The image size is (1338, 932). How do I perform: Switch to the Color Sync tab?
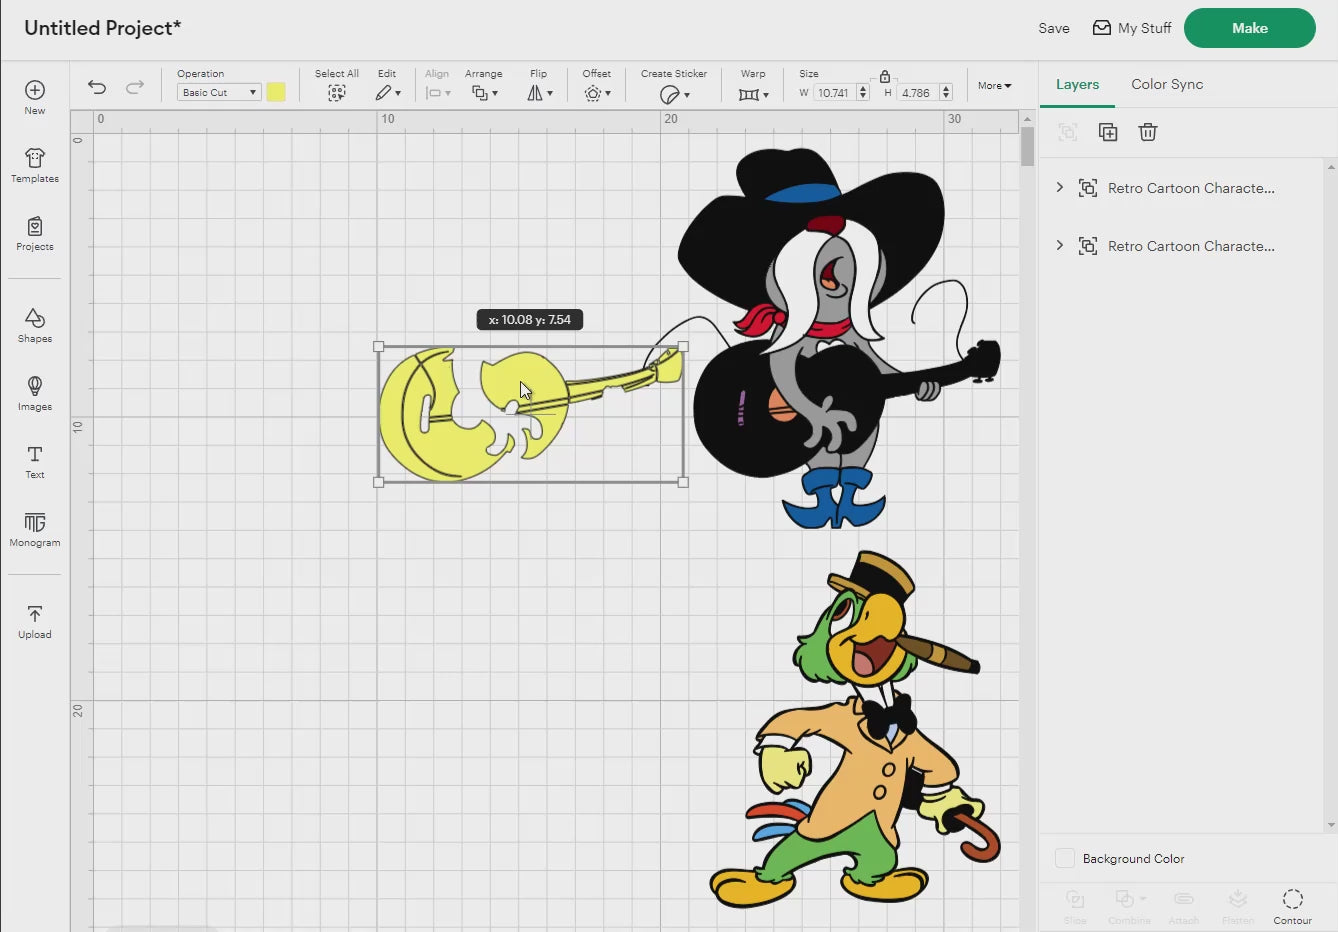coord(1167,84)
